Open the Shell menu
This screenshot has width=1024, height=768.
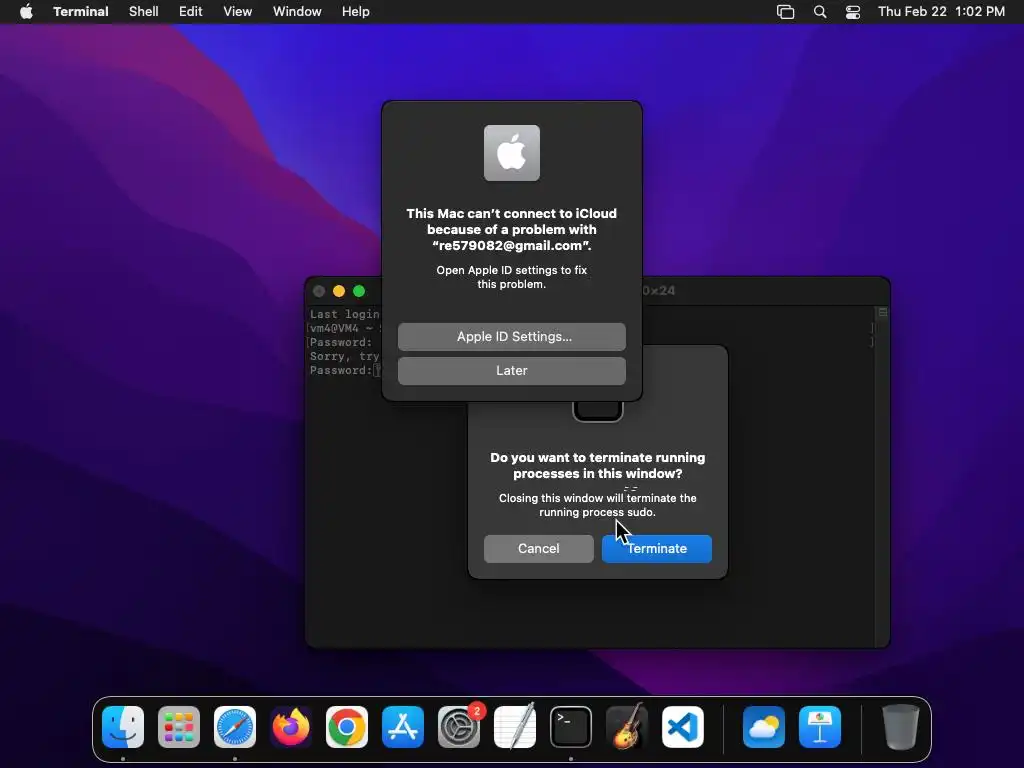(144, 12)
